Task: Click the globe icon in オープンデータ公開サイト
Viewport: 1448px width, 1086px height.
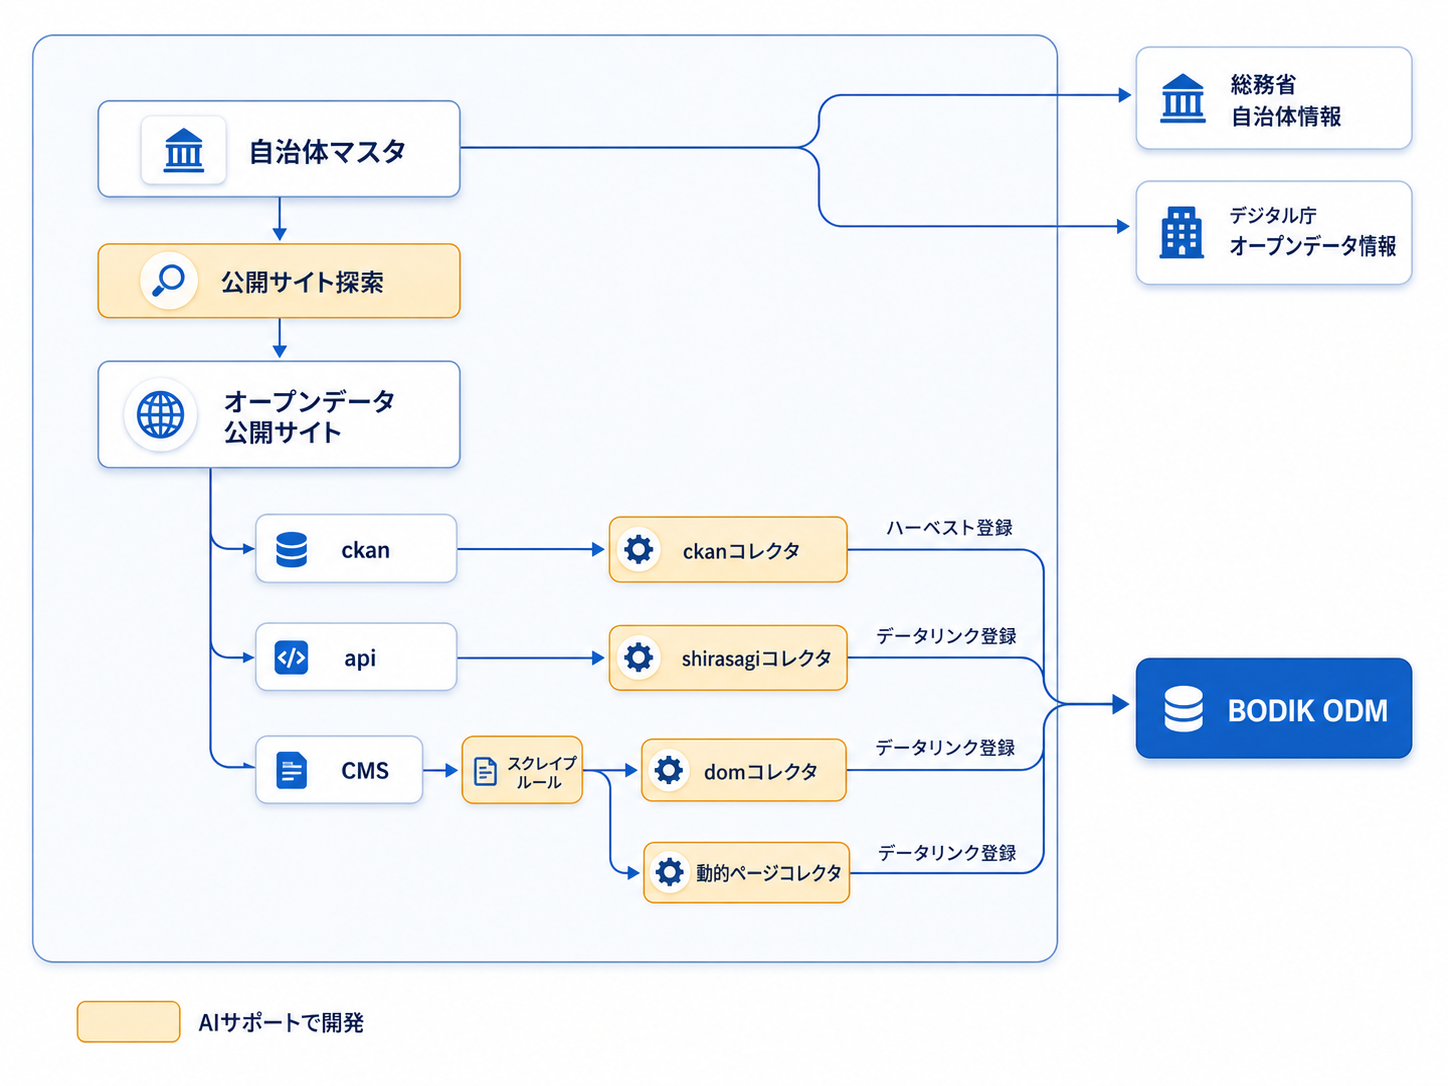Action: tap(160, 414)
